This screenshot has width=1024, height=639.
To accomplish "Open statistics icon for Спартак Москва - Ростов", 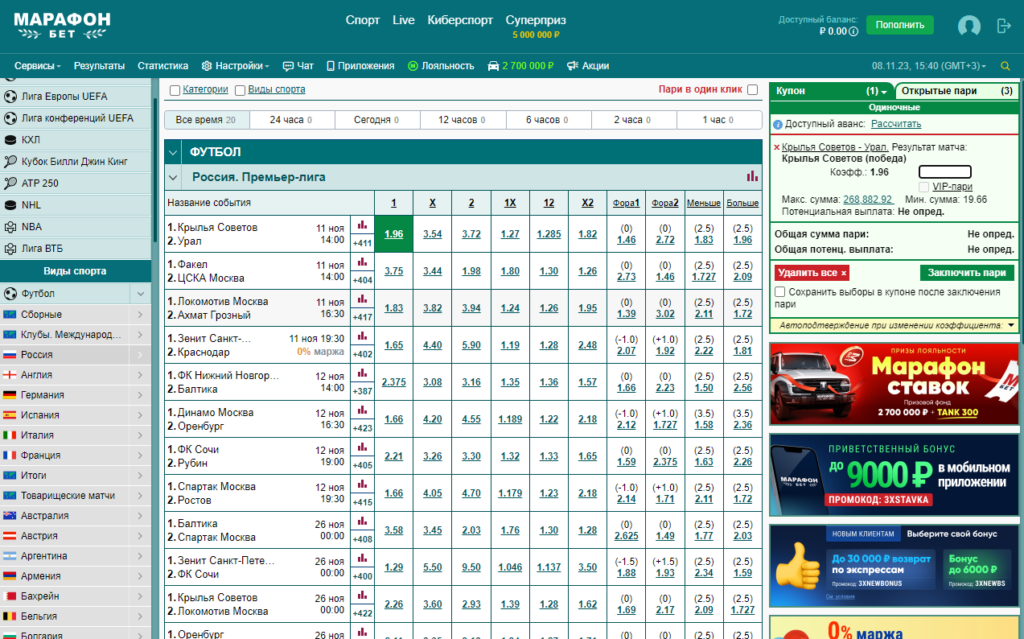I will coord(362,484).
